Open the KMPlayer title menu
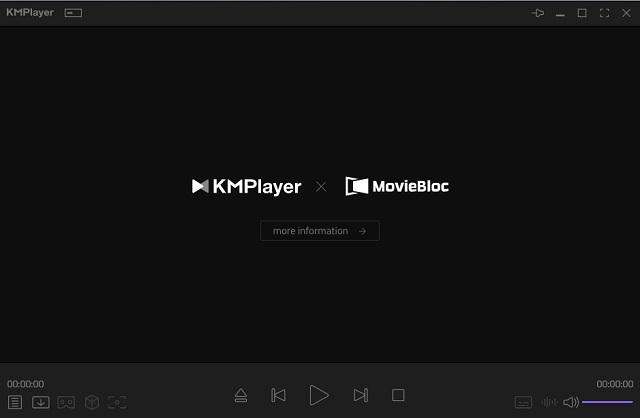 (30, 13)
